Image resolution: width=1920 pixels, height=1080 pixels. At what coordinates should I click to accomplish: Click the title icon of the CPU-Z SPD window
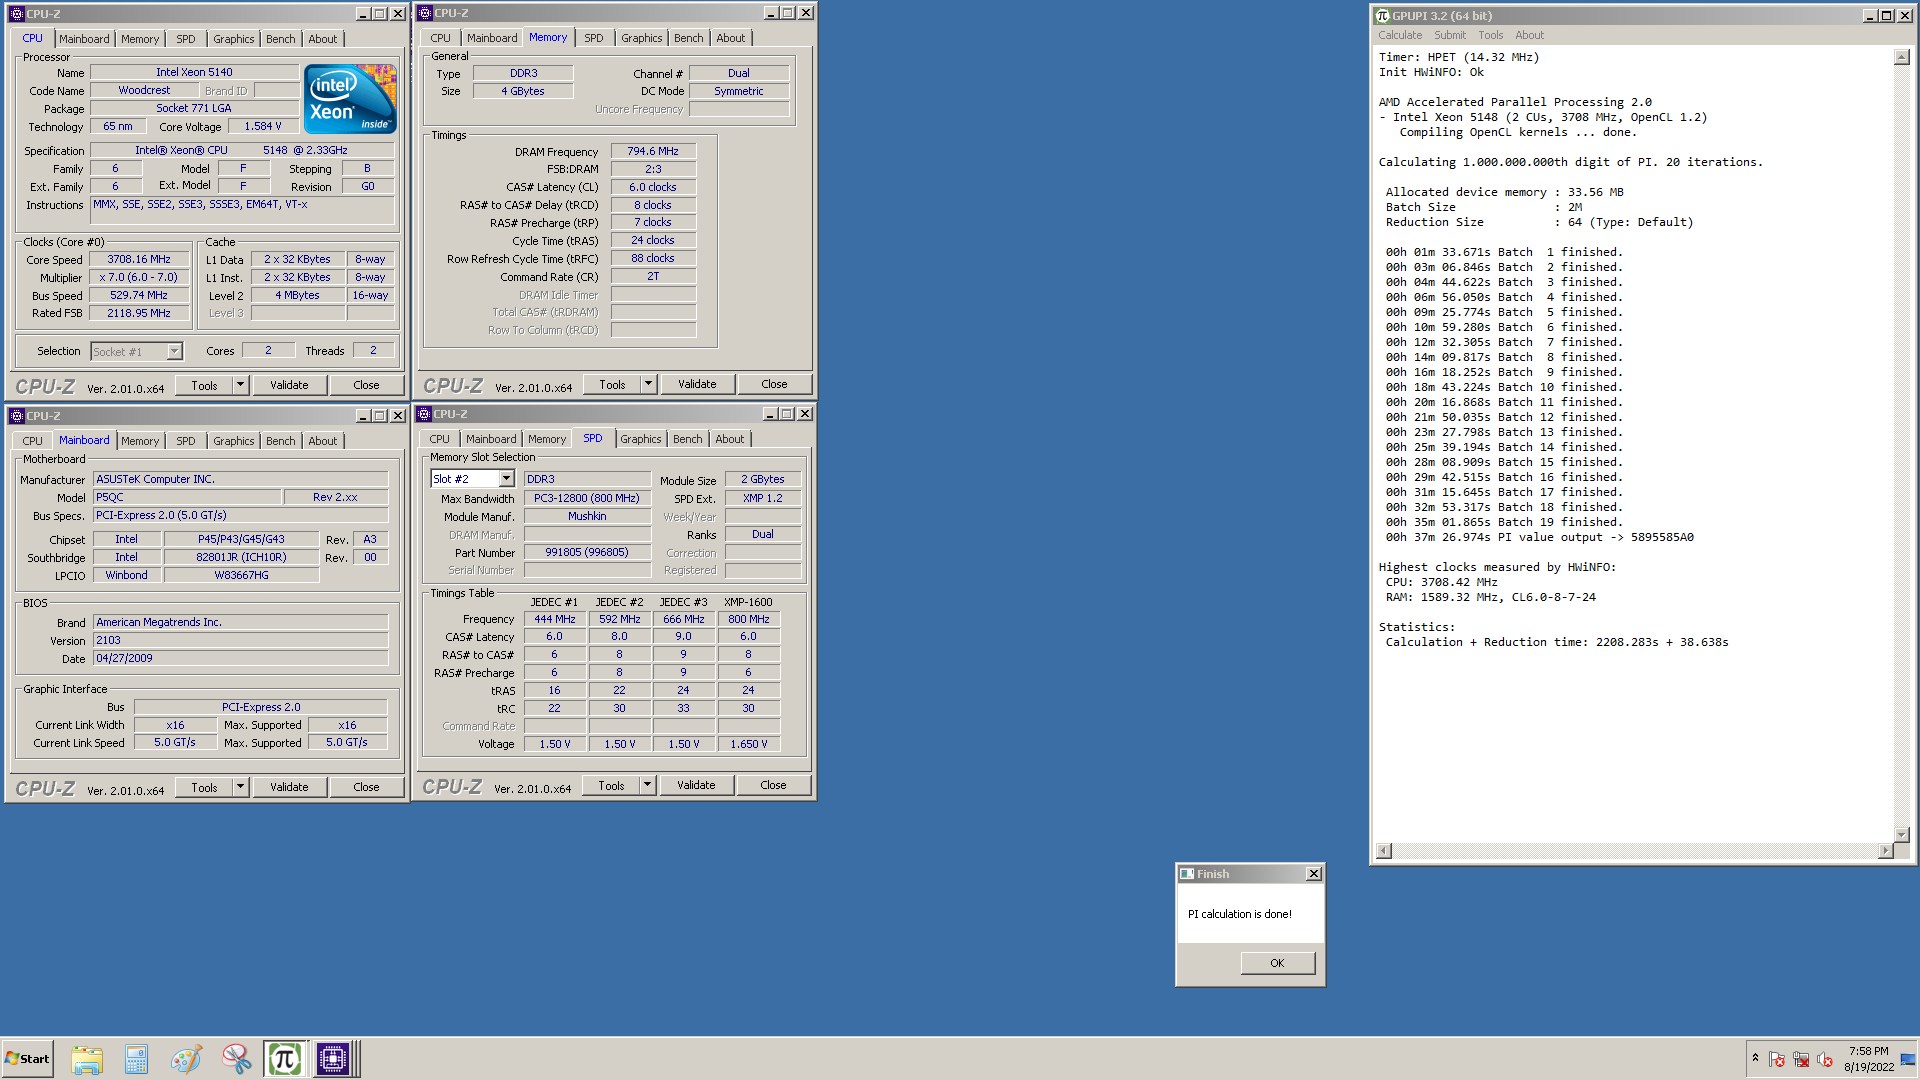click(x=424, y=414)
